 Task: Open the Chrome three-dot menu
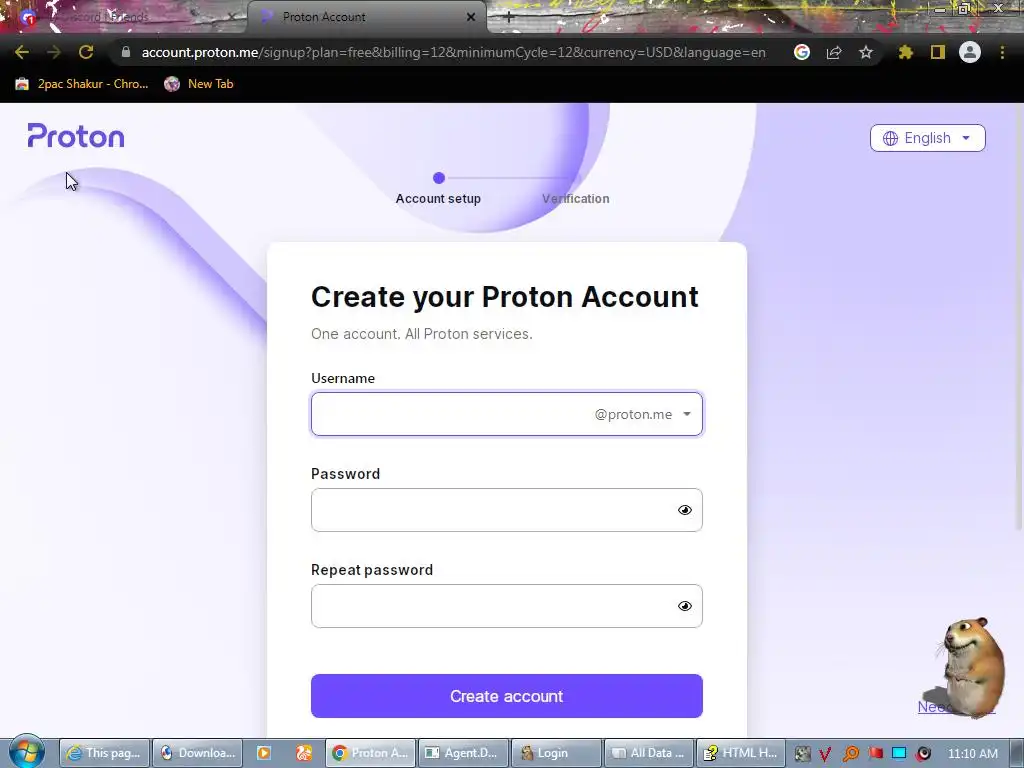click(x=1002, y=52)
